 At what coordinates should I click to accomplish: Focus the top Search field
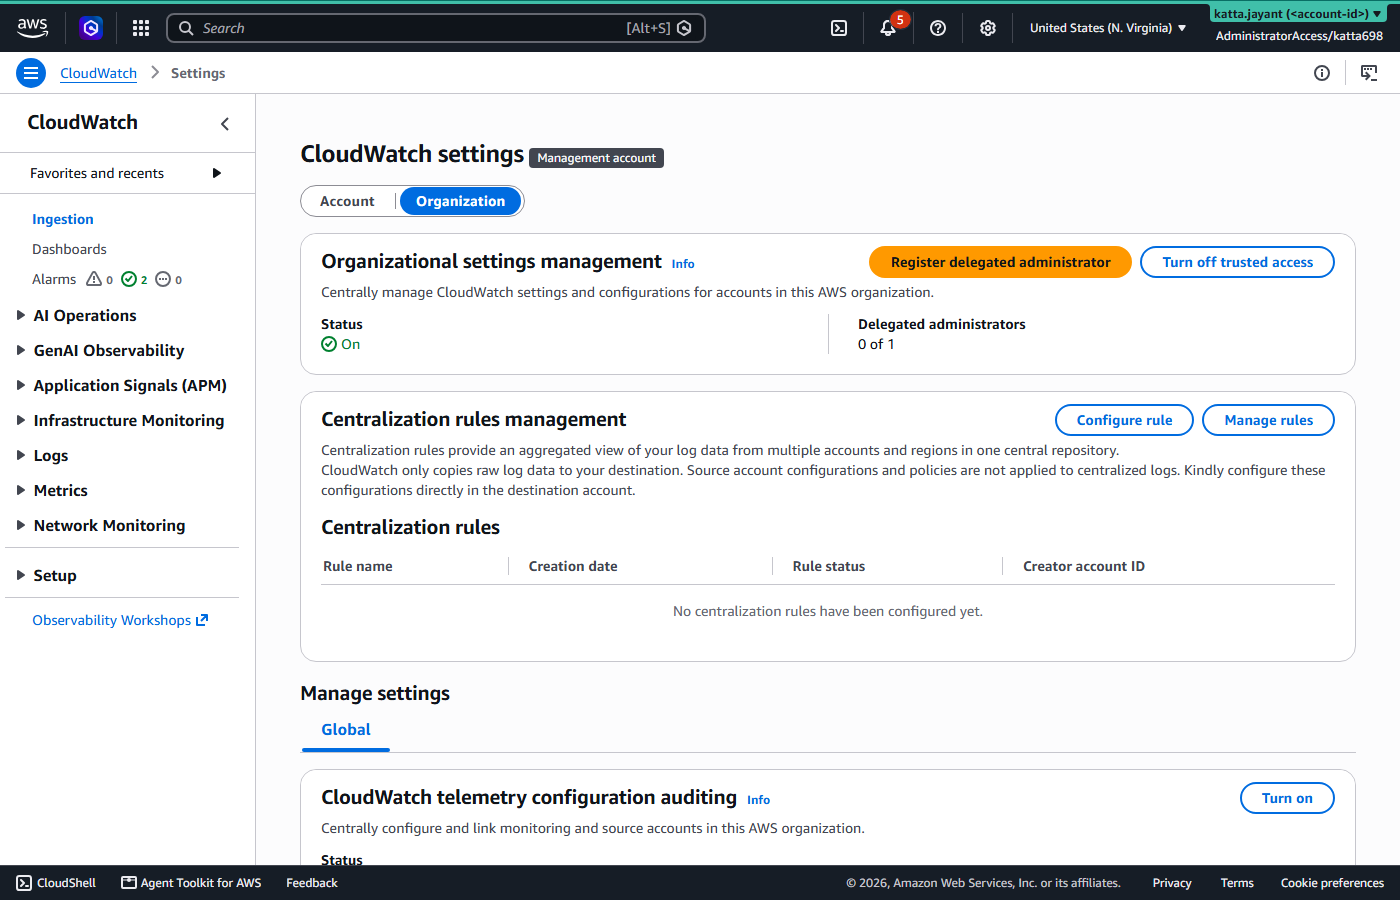point(436,28)
